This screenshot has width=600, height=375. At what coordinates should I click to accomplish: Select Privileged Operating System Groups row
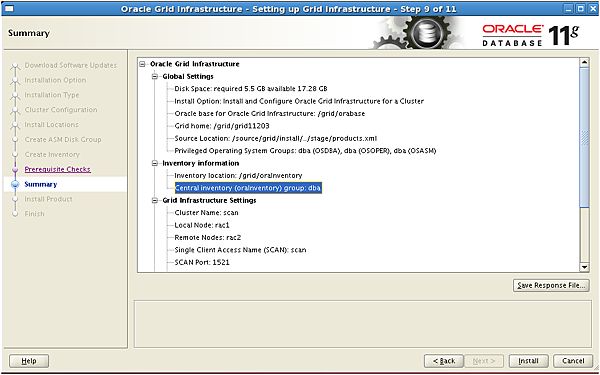[x=305, y=151]
